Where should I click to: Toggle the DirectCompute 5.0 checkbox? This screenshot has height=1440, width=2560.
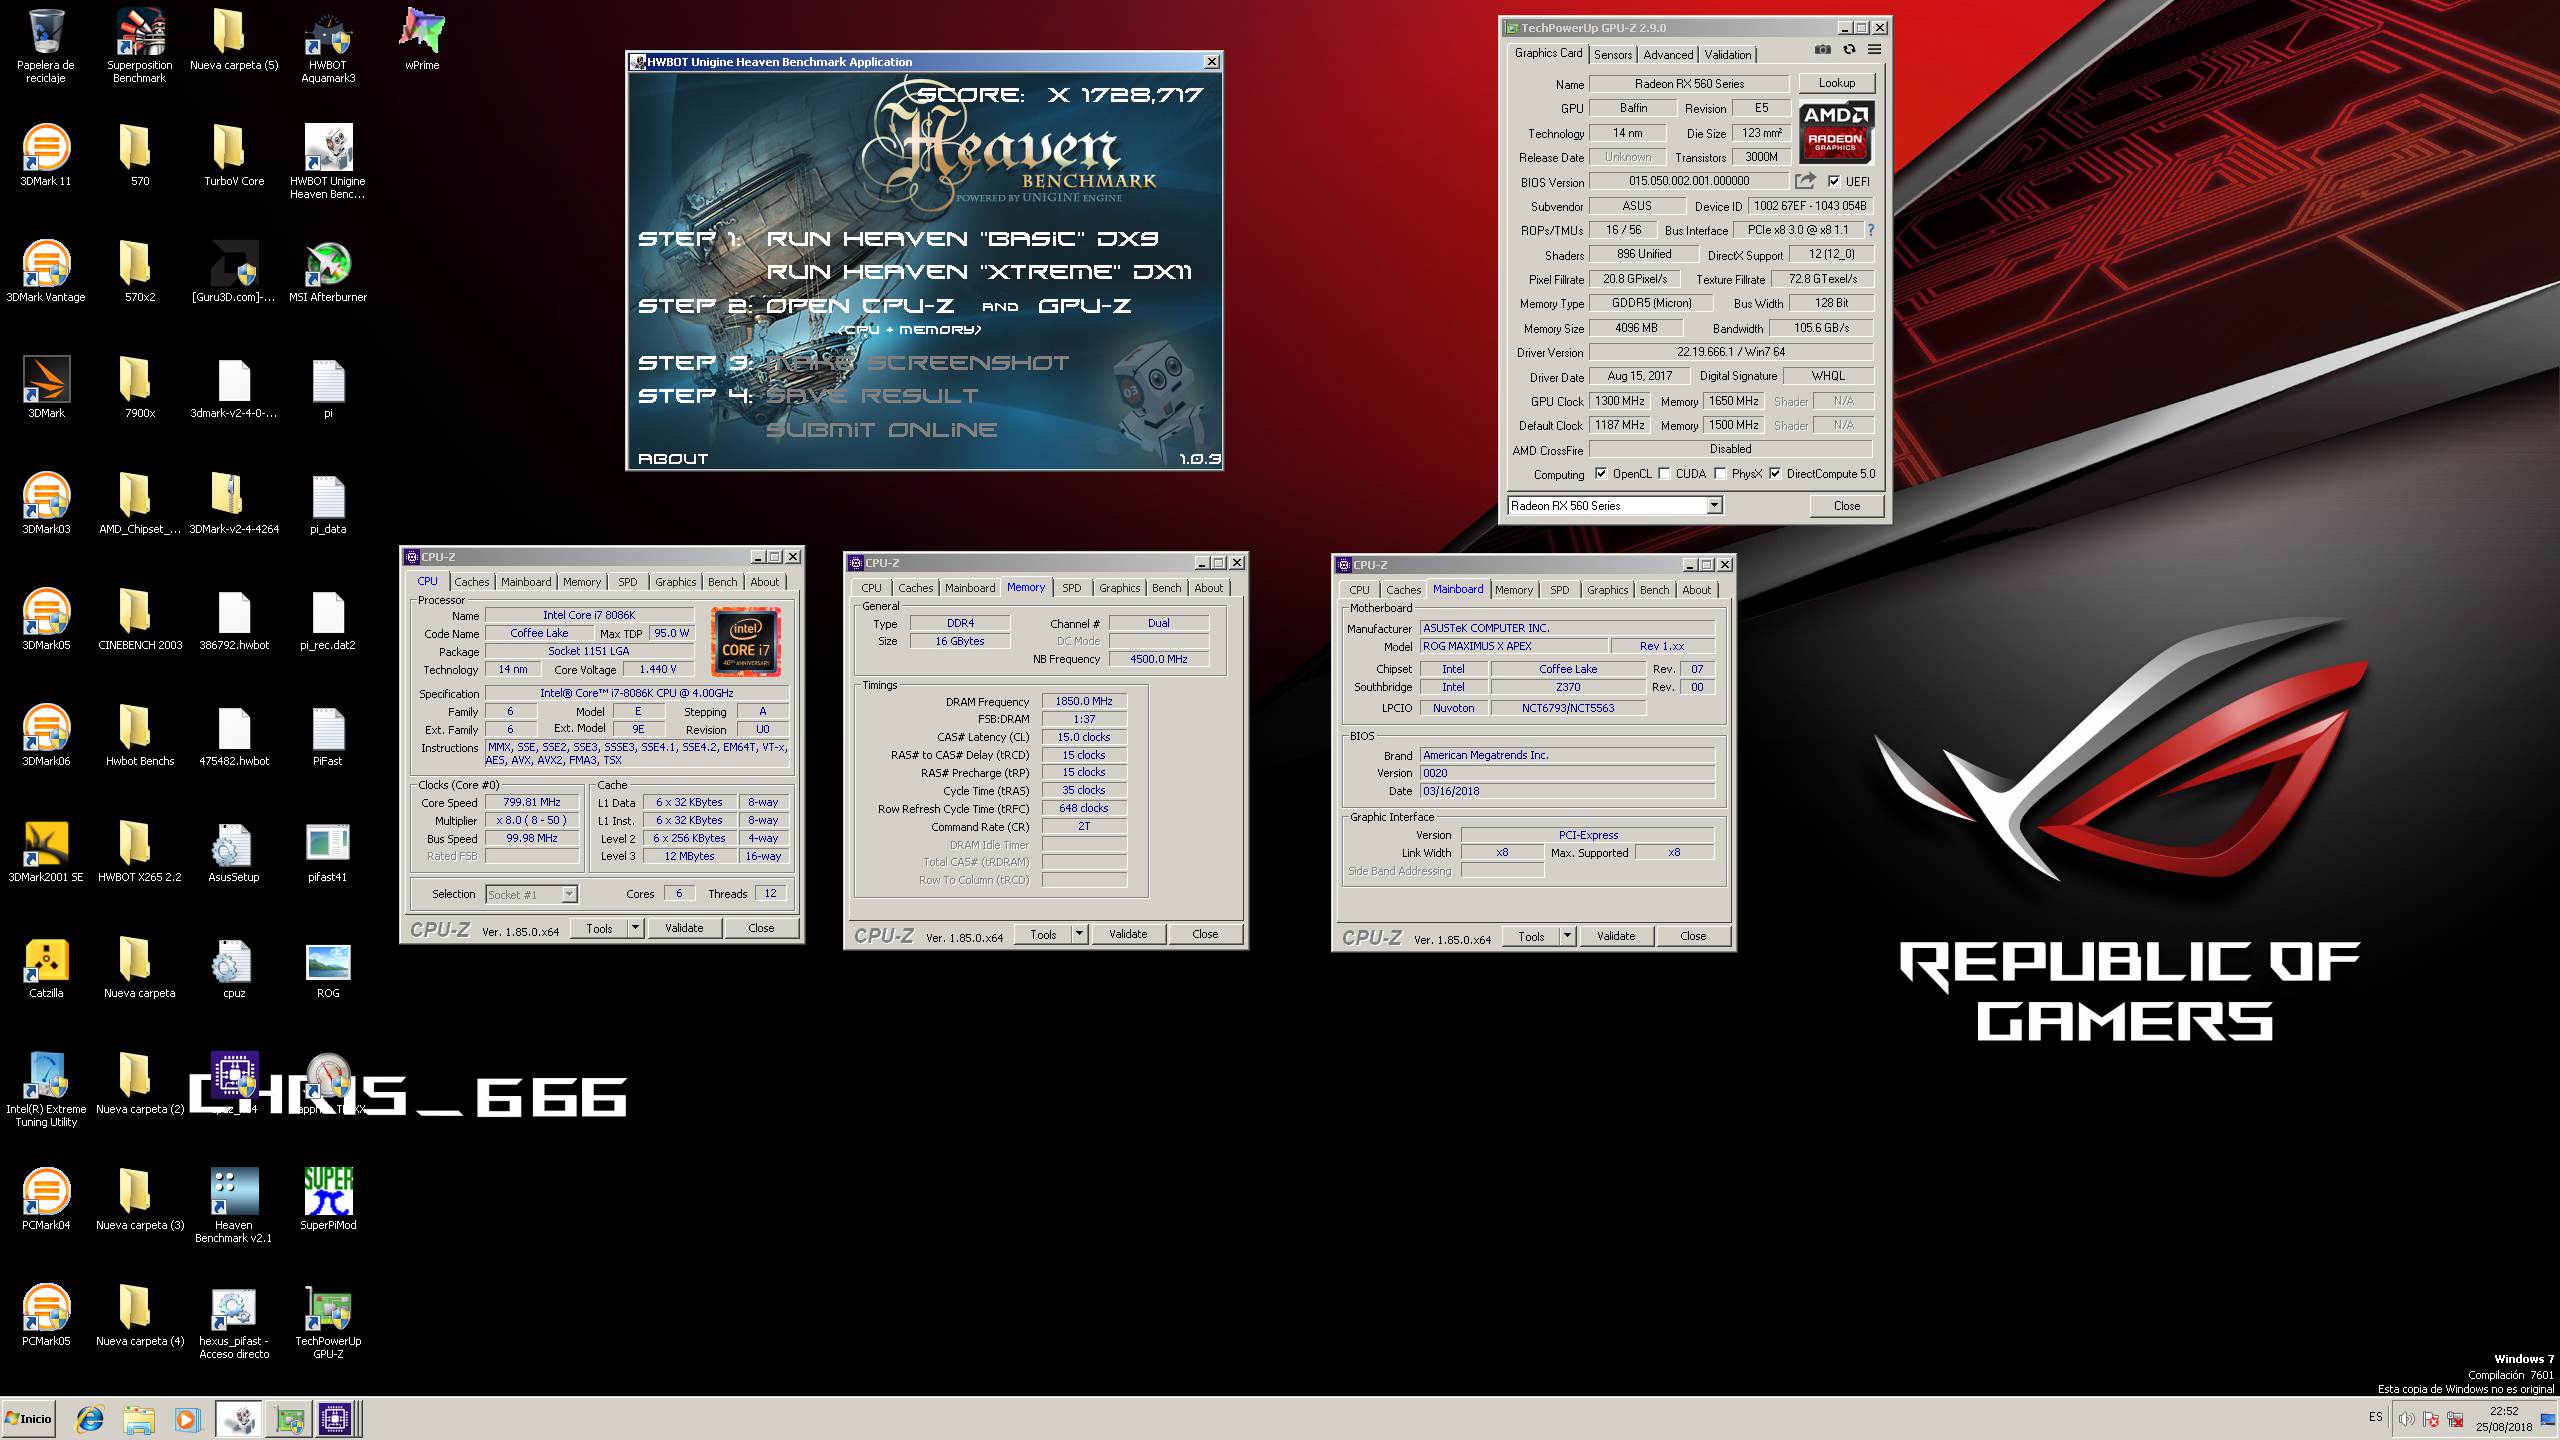pos(1775,474)
